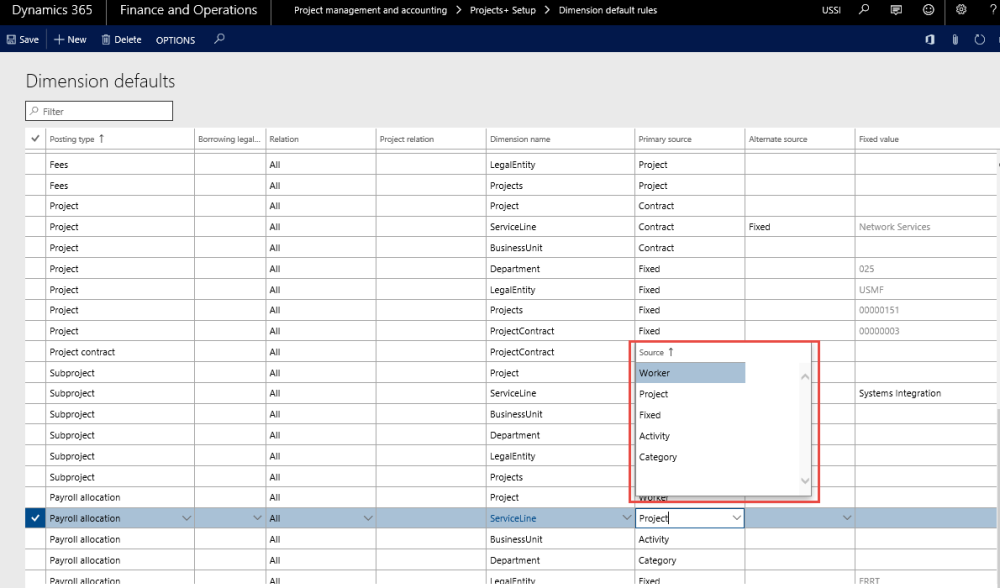Click the ServiceLine link in selected row
1000x588 pixels.
513,518
